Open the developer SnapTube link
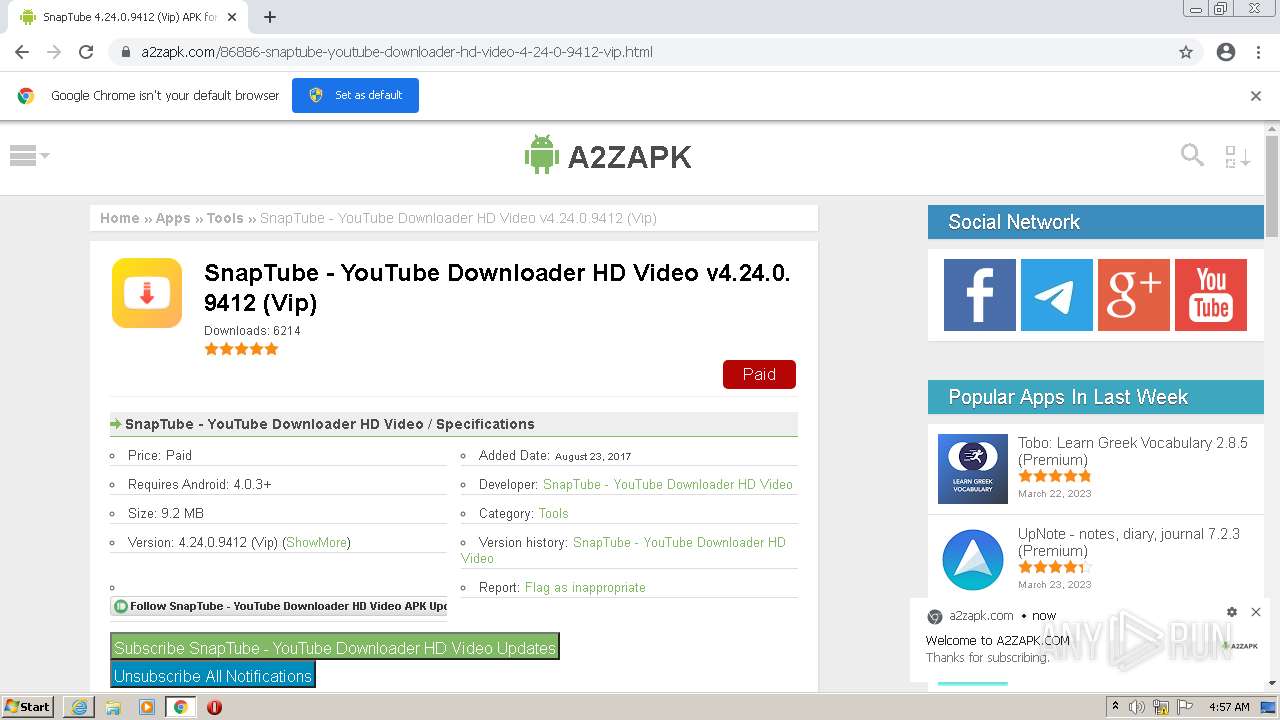1280x720 pixels. 668,484
